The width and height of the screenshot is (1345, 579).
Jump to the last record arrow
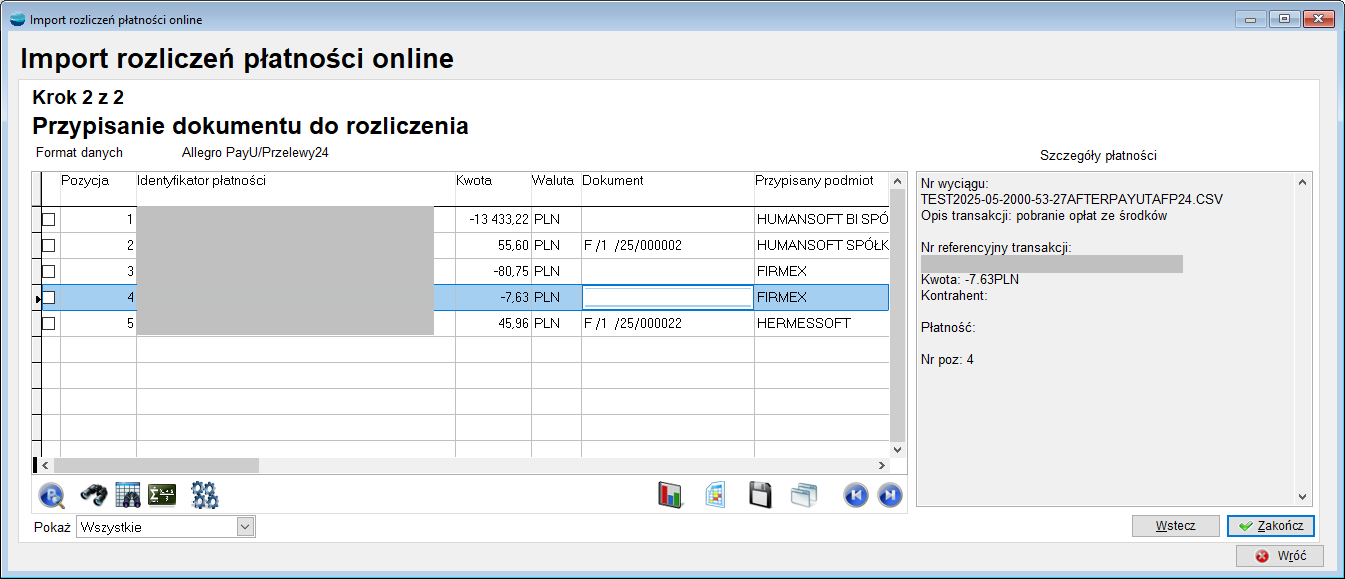pos(890,495)
